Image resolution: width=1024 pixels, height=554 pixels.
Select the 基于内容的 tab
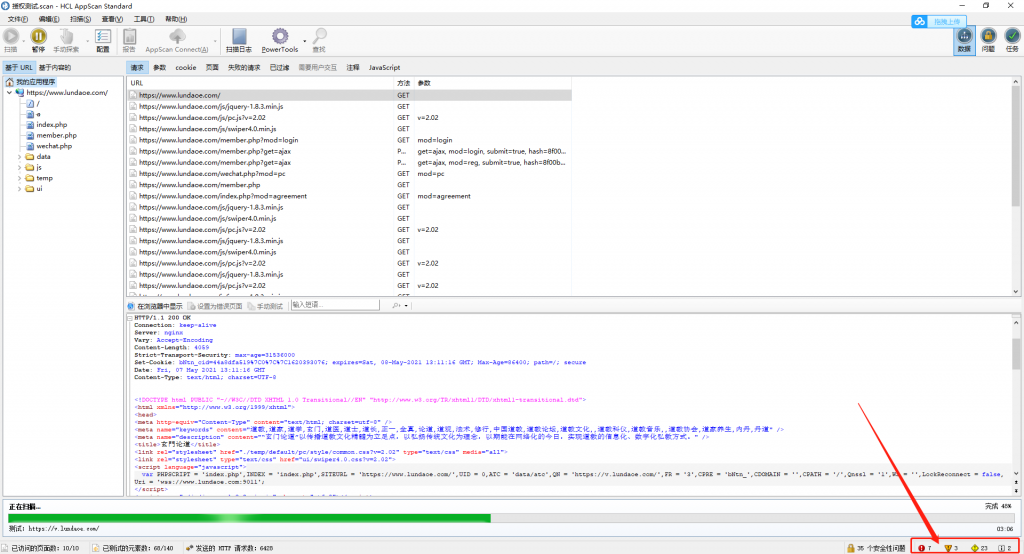(55, 67)
